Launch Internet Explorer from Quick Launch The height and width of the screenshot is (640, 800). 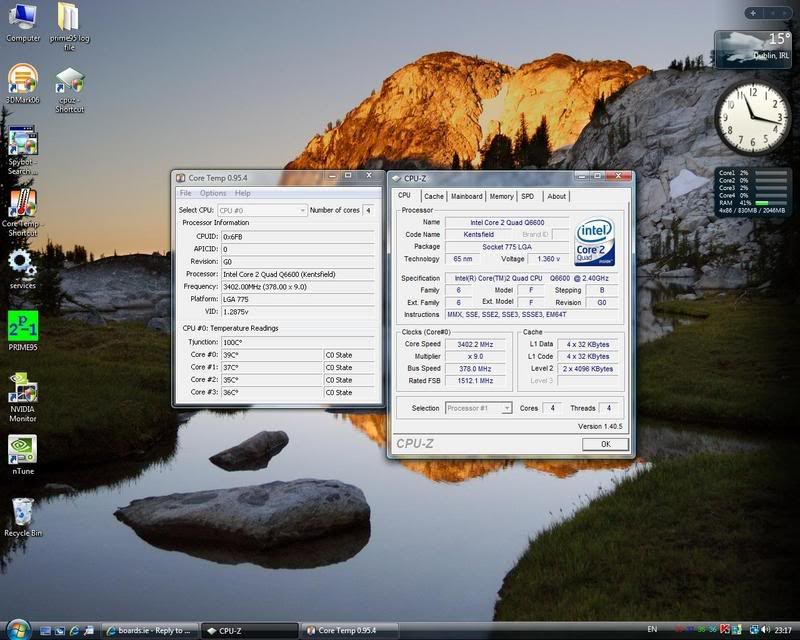click(74, 631)
